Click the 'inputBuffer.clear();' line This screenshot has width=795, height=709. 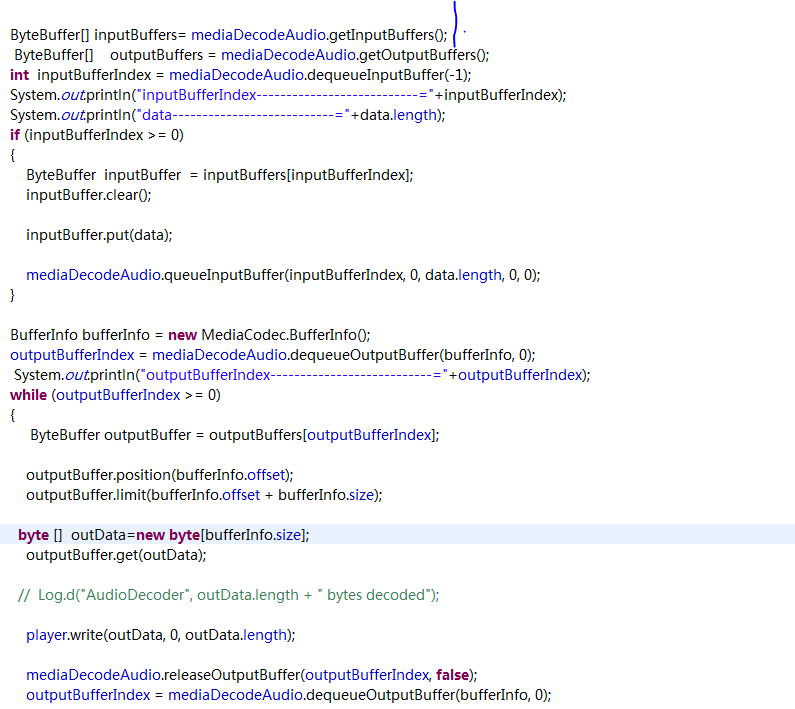coord(89,195)
